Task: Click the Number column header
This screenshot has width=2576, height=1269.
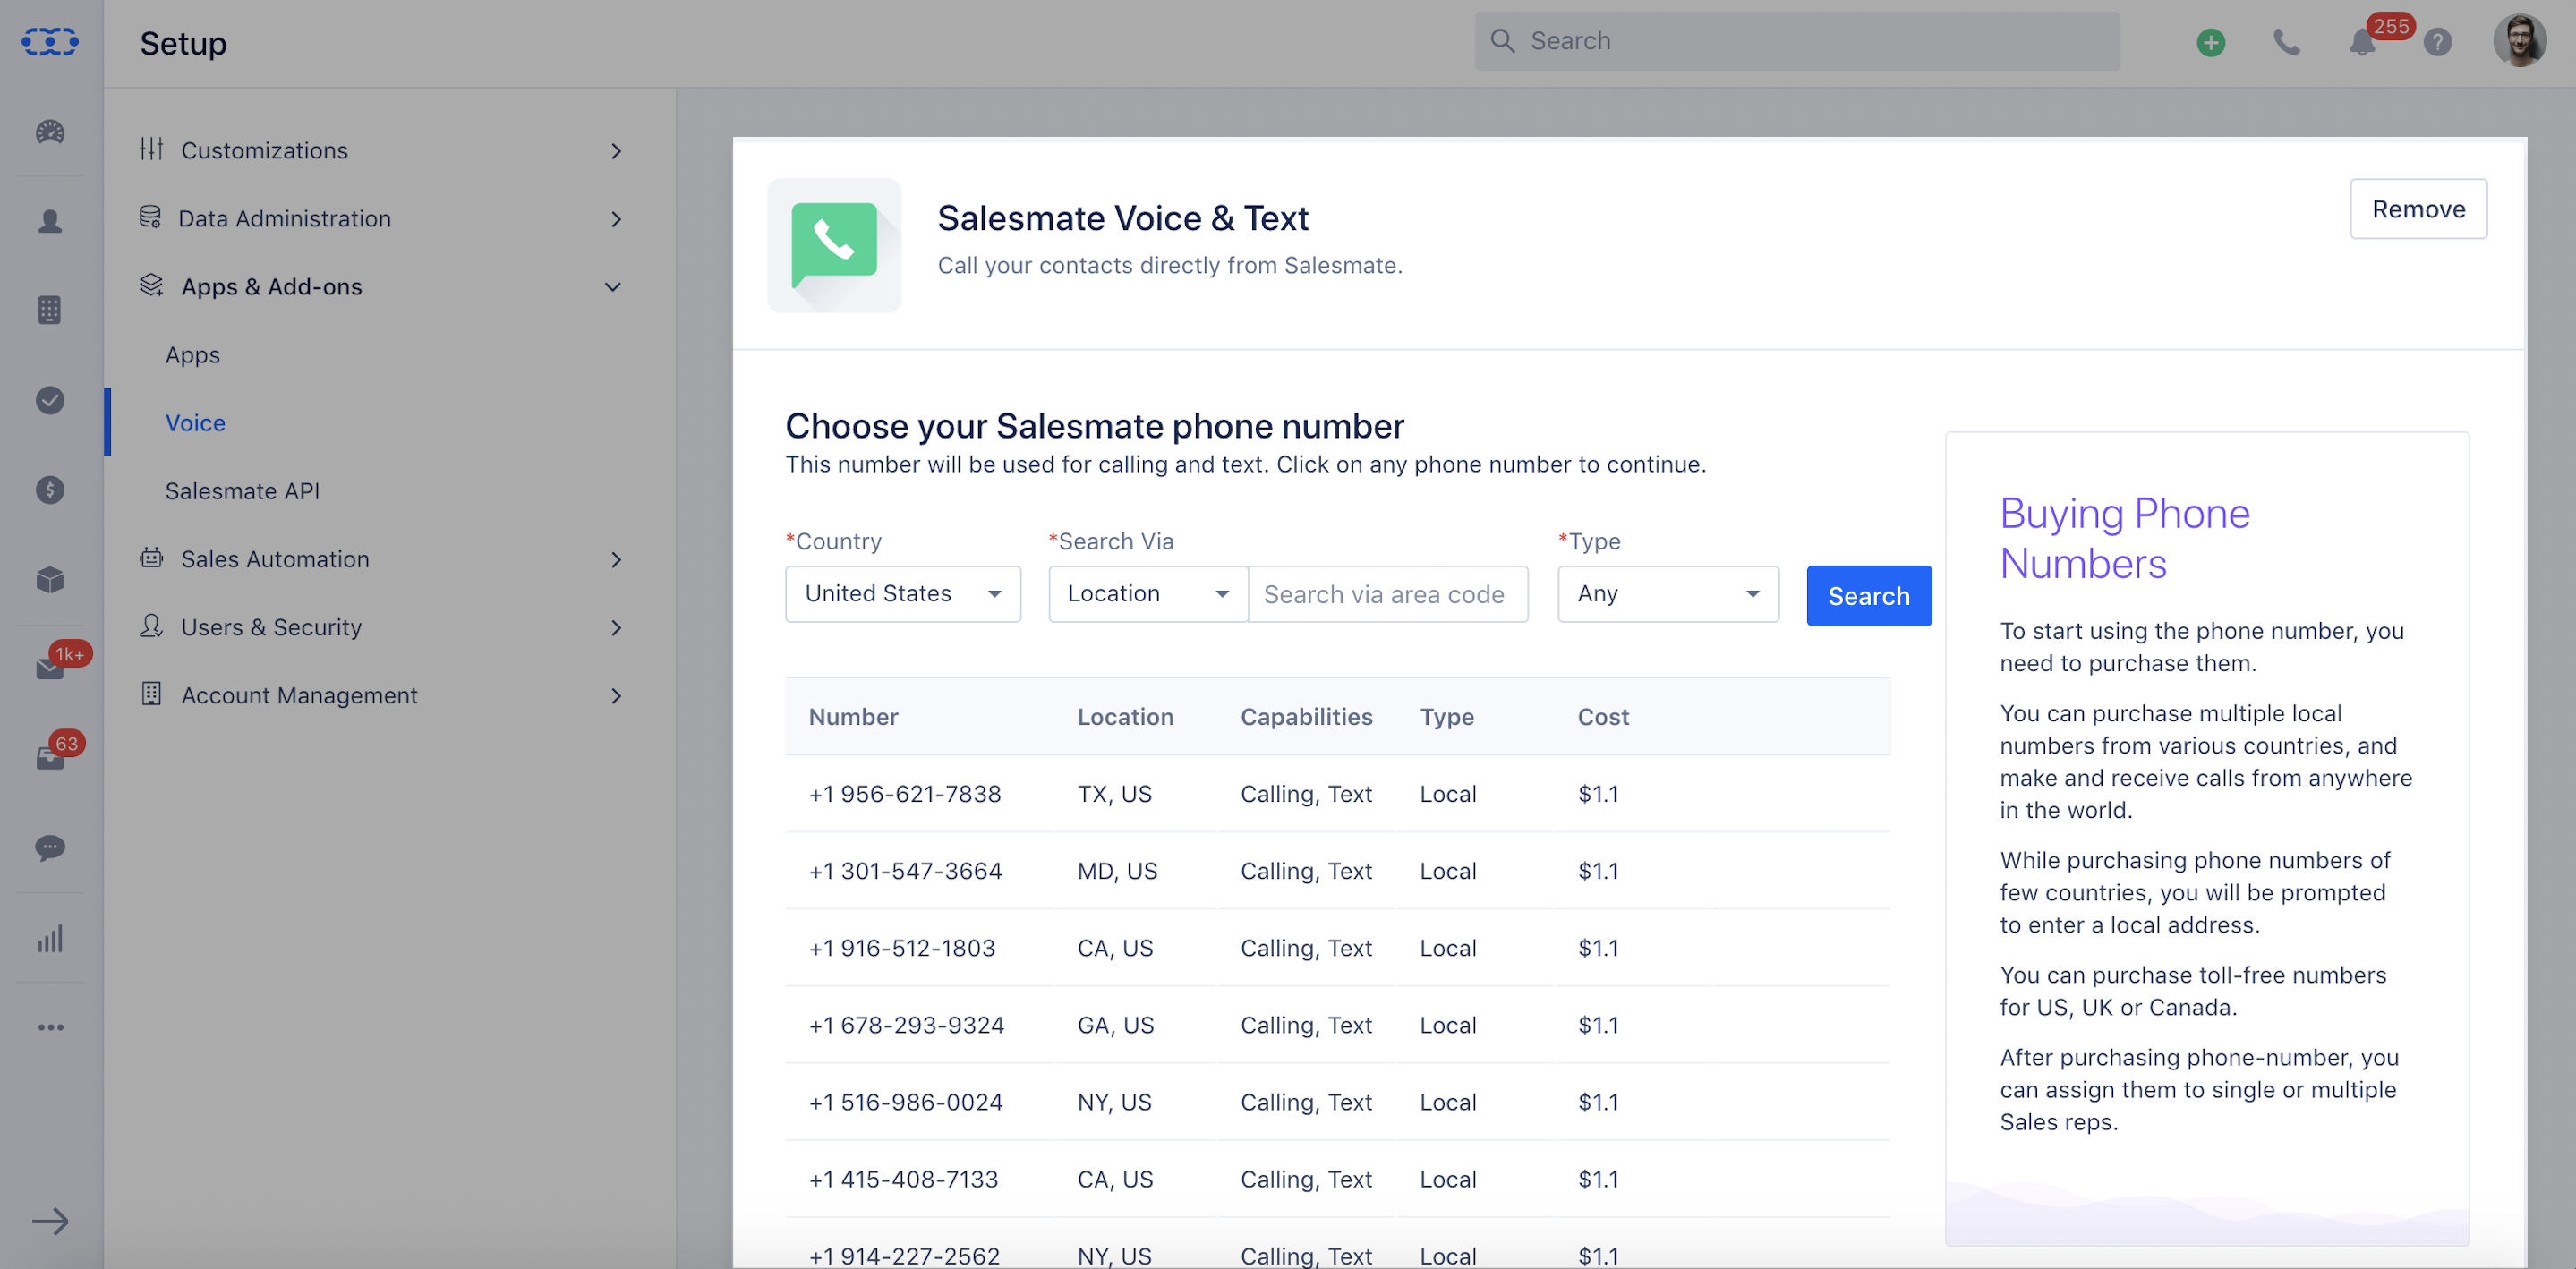Action: [853, 717]
